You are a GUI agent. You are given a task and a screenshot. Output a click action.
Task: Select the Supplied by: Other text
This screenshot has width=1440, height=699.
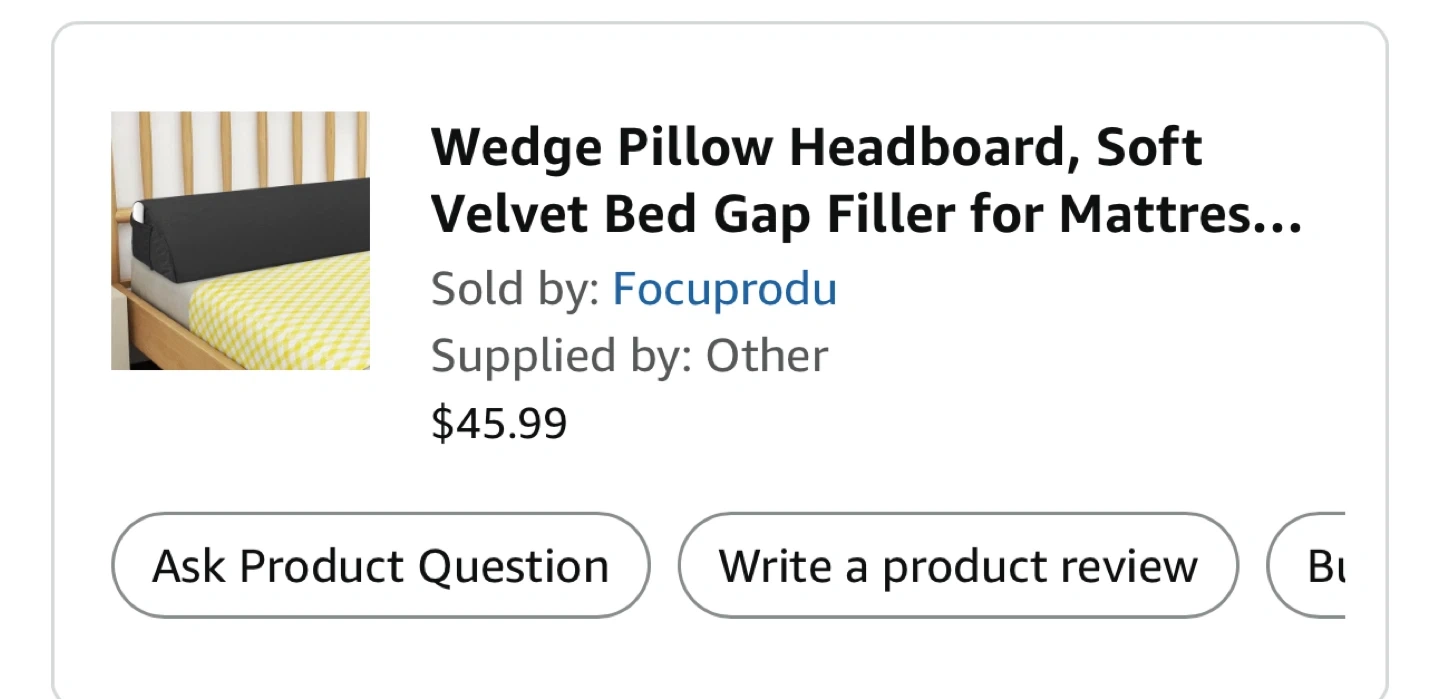(x=629, y=356)
